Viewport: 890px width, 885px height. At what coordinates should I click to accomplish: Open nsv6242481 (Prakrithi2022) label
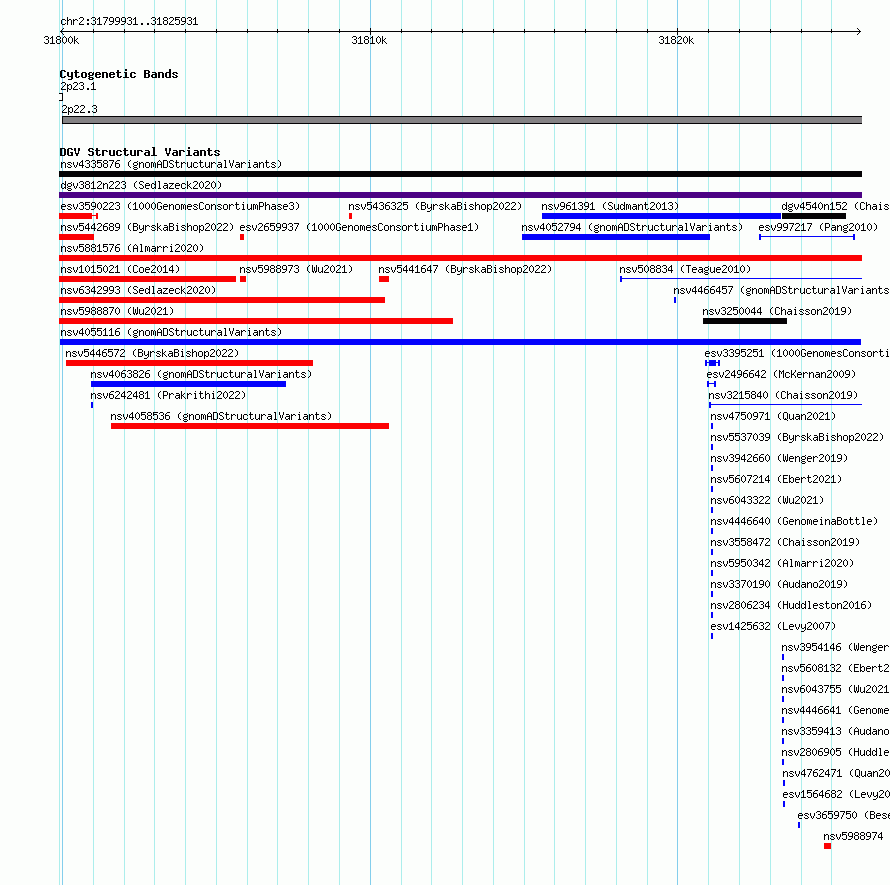click(x=168, y=396)
